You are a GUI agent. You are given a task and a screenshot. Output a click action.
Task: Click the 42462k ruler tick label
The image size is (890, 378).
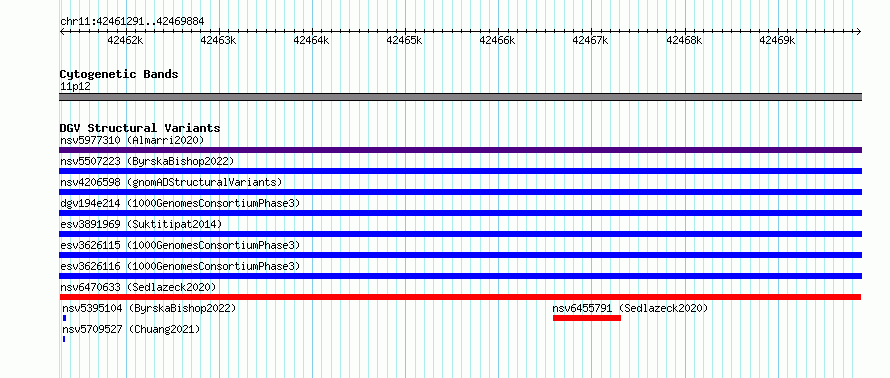(125, 40)
